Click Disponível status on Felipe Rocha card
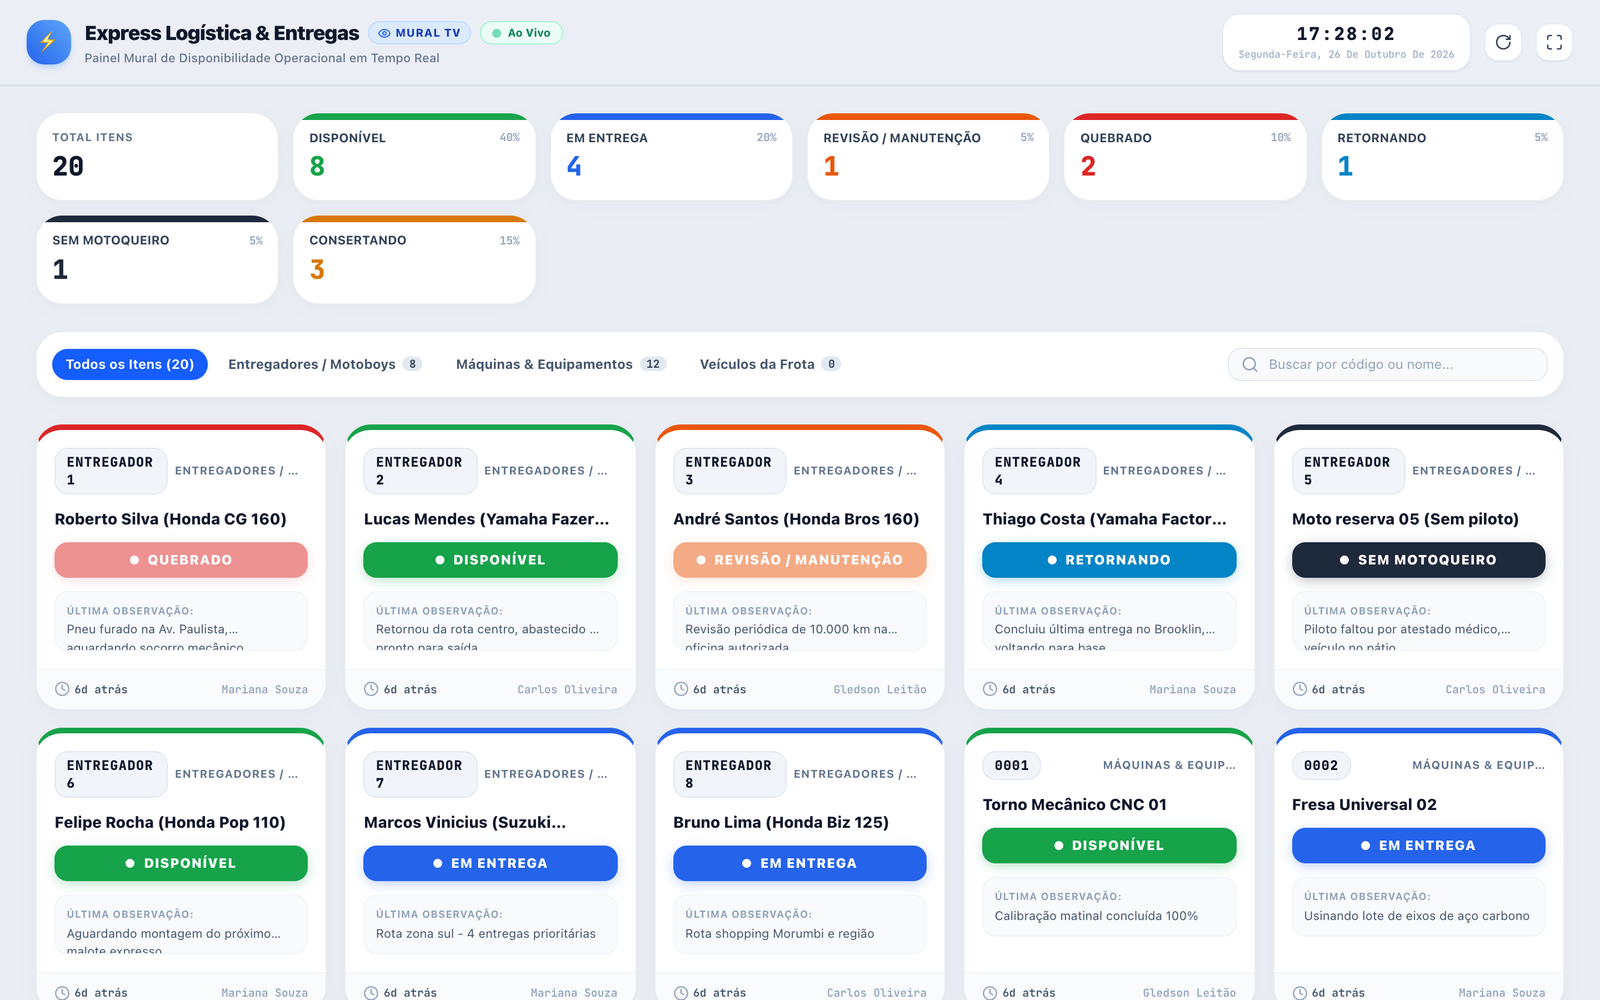 [181, 863]
